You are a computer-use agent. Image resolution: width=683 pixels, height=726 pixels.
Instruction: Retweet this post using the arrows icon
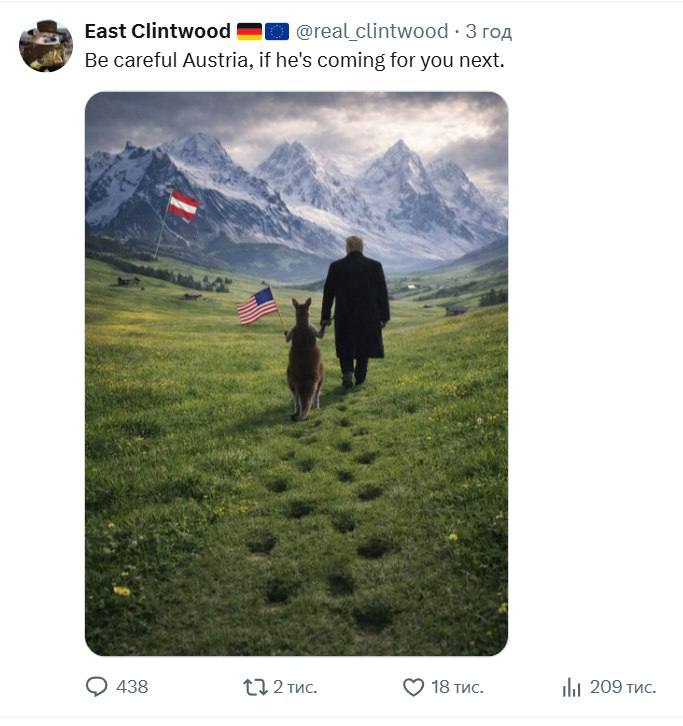[x=255, y=687]
